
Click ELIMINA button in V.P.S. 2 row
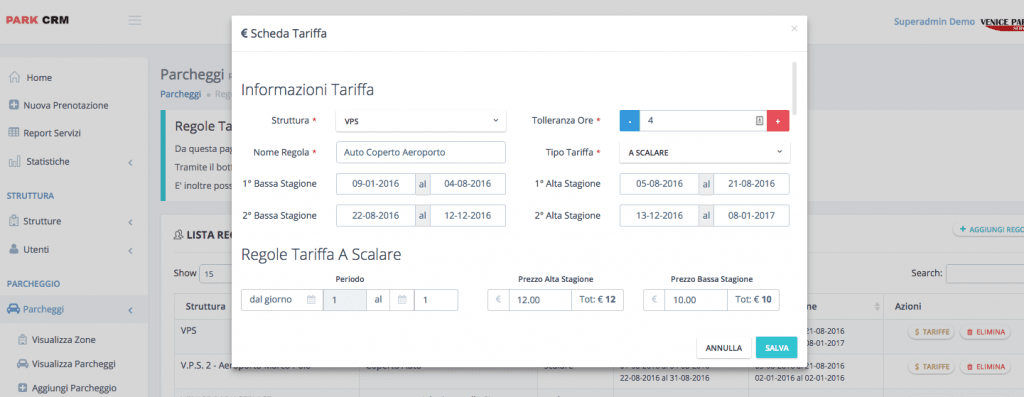pos(984,367)
